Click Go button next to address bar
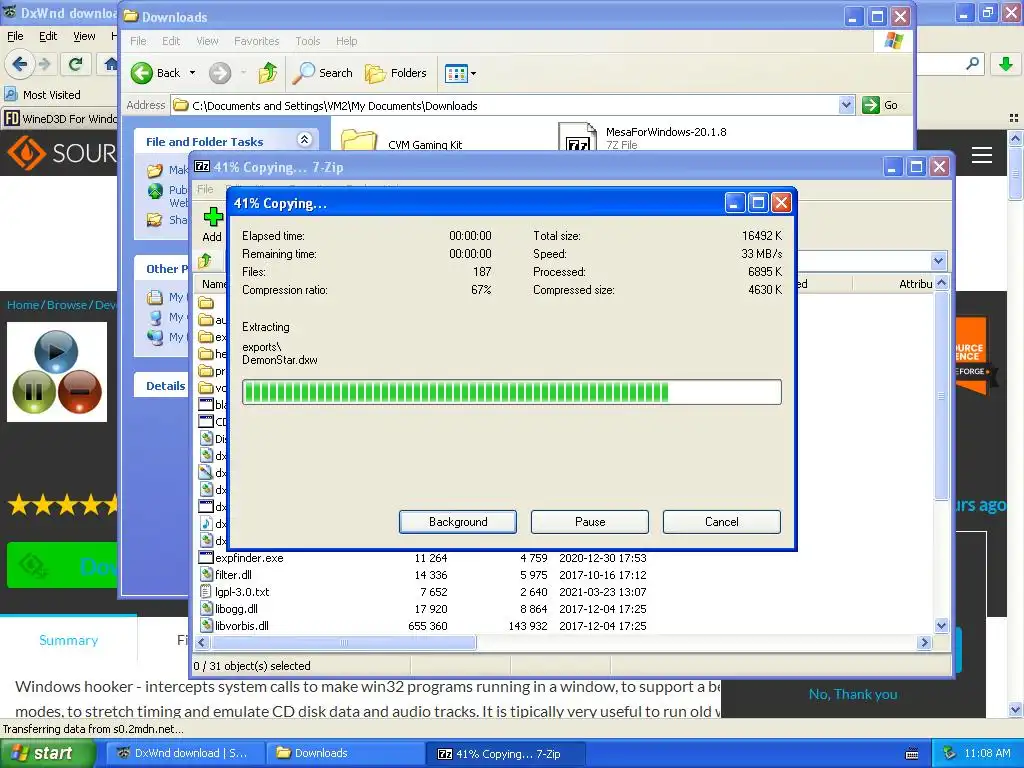 tap(880, 105)
